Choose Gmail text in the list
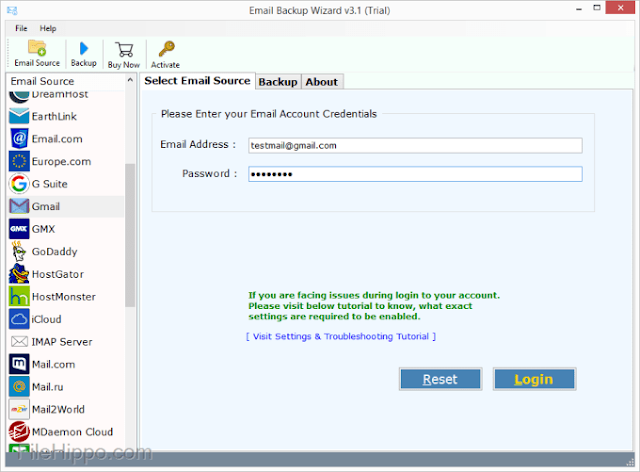Screen dimensions: 640x472 [46, 206]
